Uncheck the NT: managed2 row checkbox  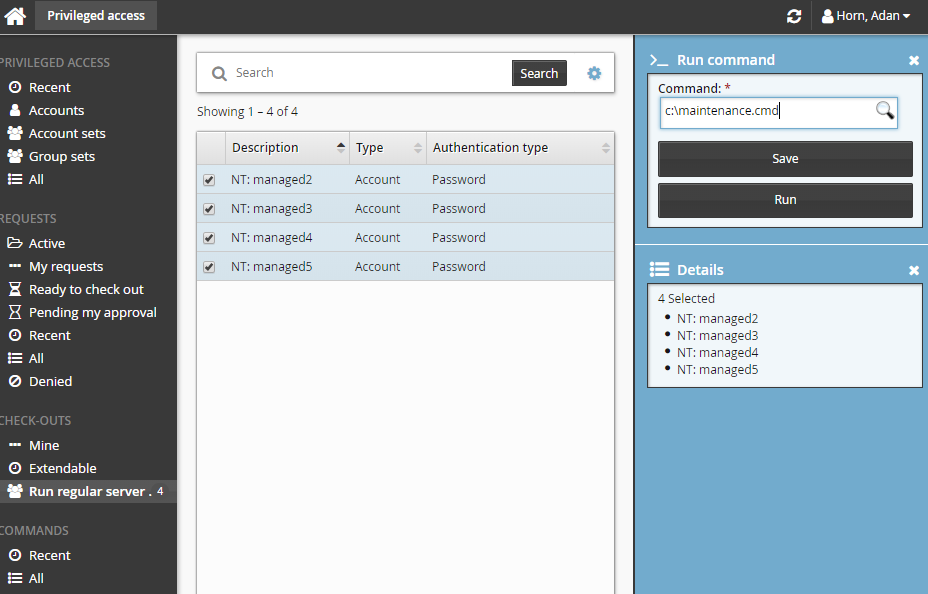pyautogui.click(x=209, y=181)
